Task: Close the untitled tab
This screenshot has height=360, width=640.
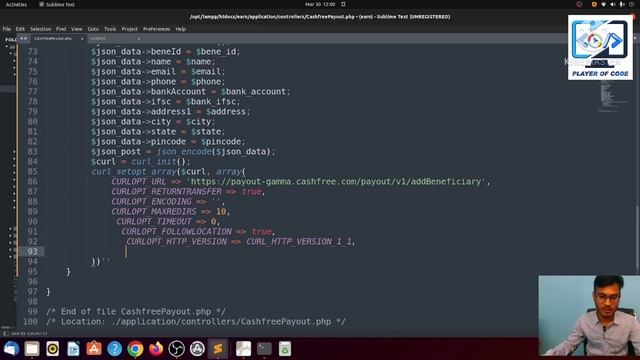Action: (x=138, y=38)
